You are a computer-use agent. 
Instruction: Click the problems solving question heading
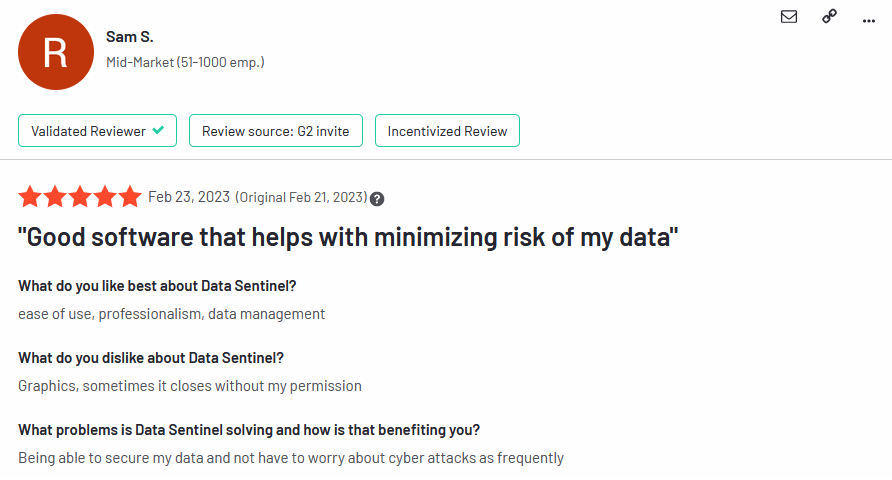pyautogui.click(x=249, y=430)
